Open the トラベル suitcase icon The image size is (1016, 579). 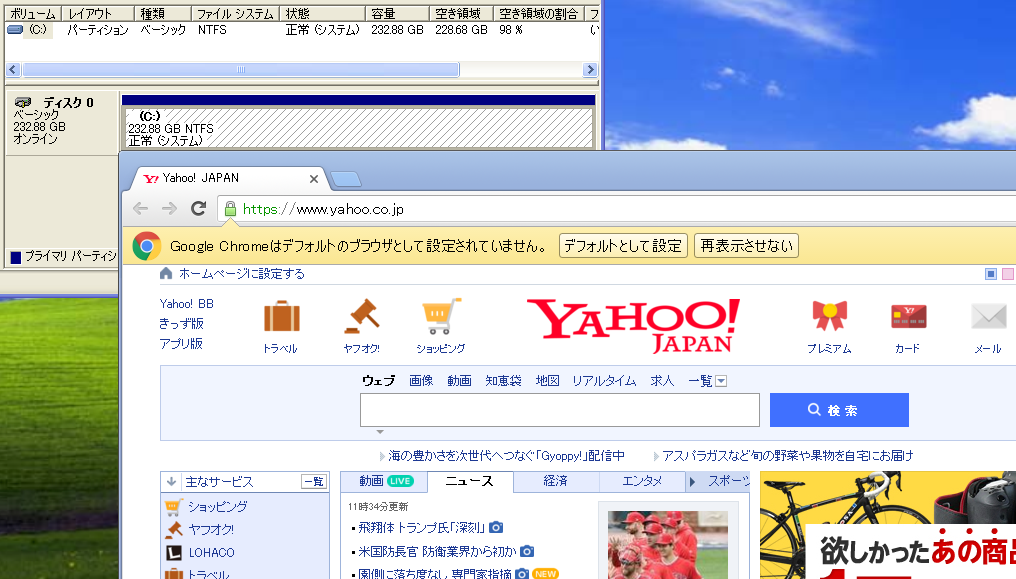click(281, 317)
